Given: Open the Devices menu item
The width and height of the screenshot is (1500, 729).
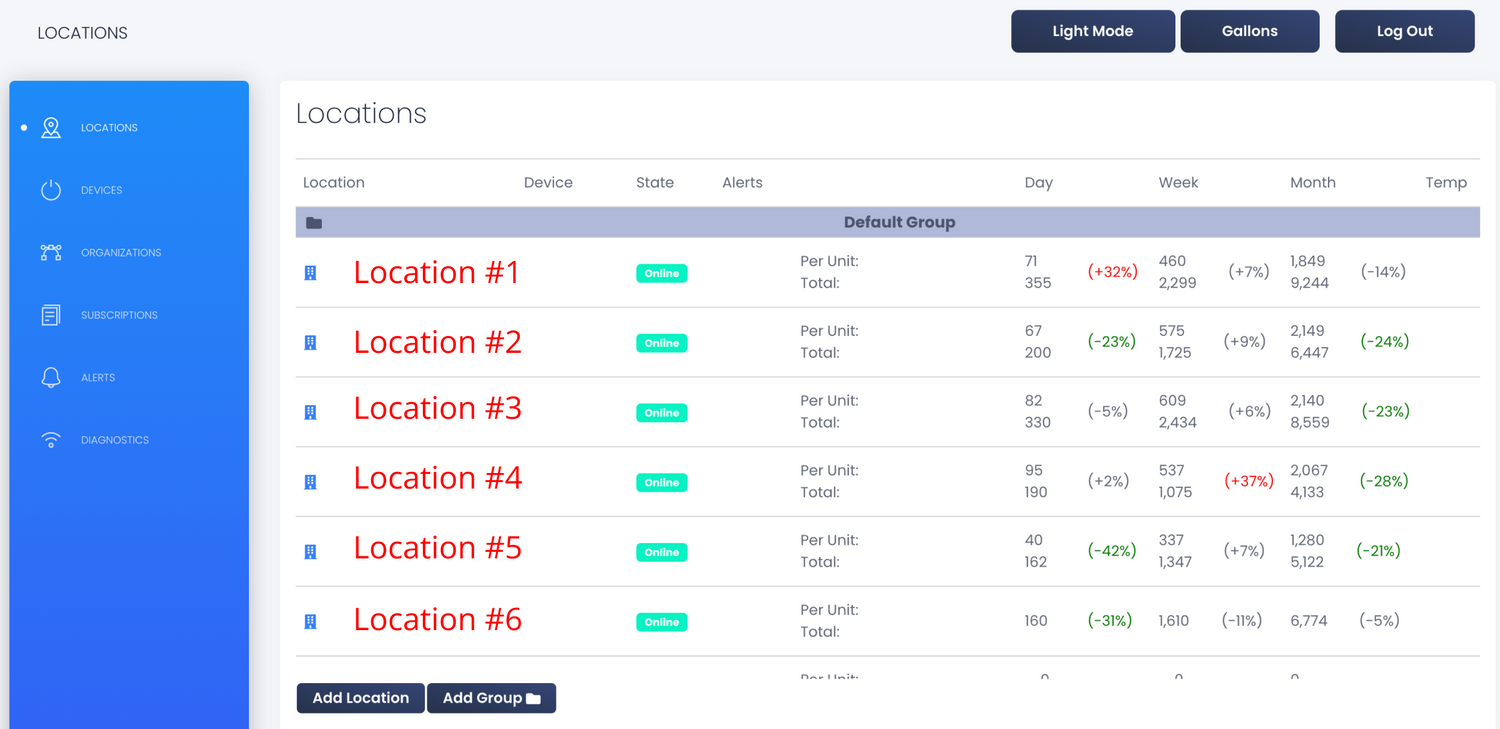Looking at the screenshot, I should click(x=102, y=190).
